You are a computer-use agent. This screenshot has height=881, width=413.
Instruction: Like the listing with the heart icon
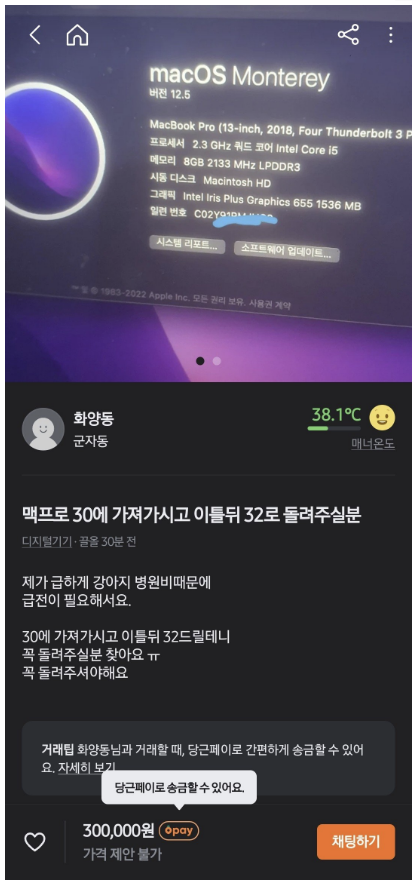(34, 841)
